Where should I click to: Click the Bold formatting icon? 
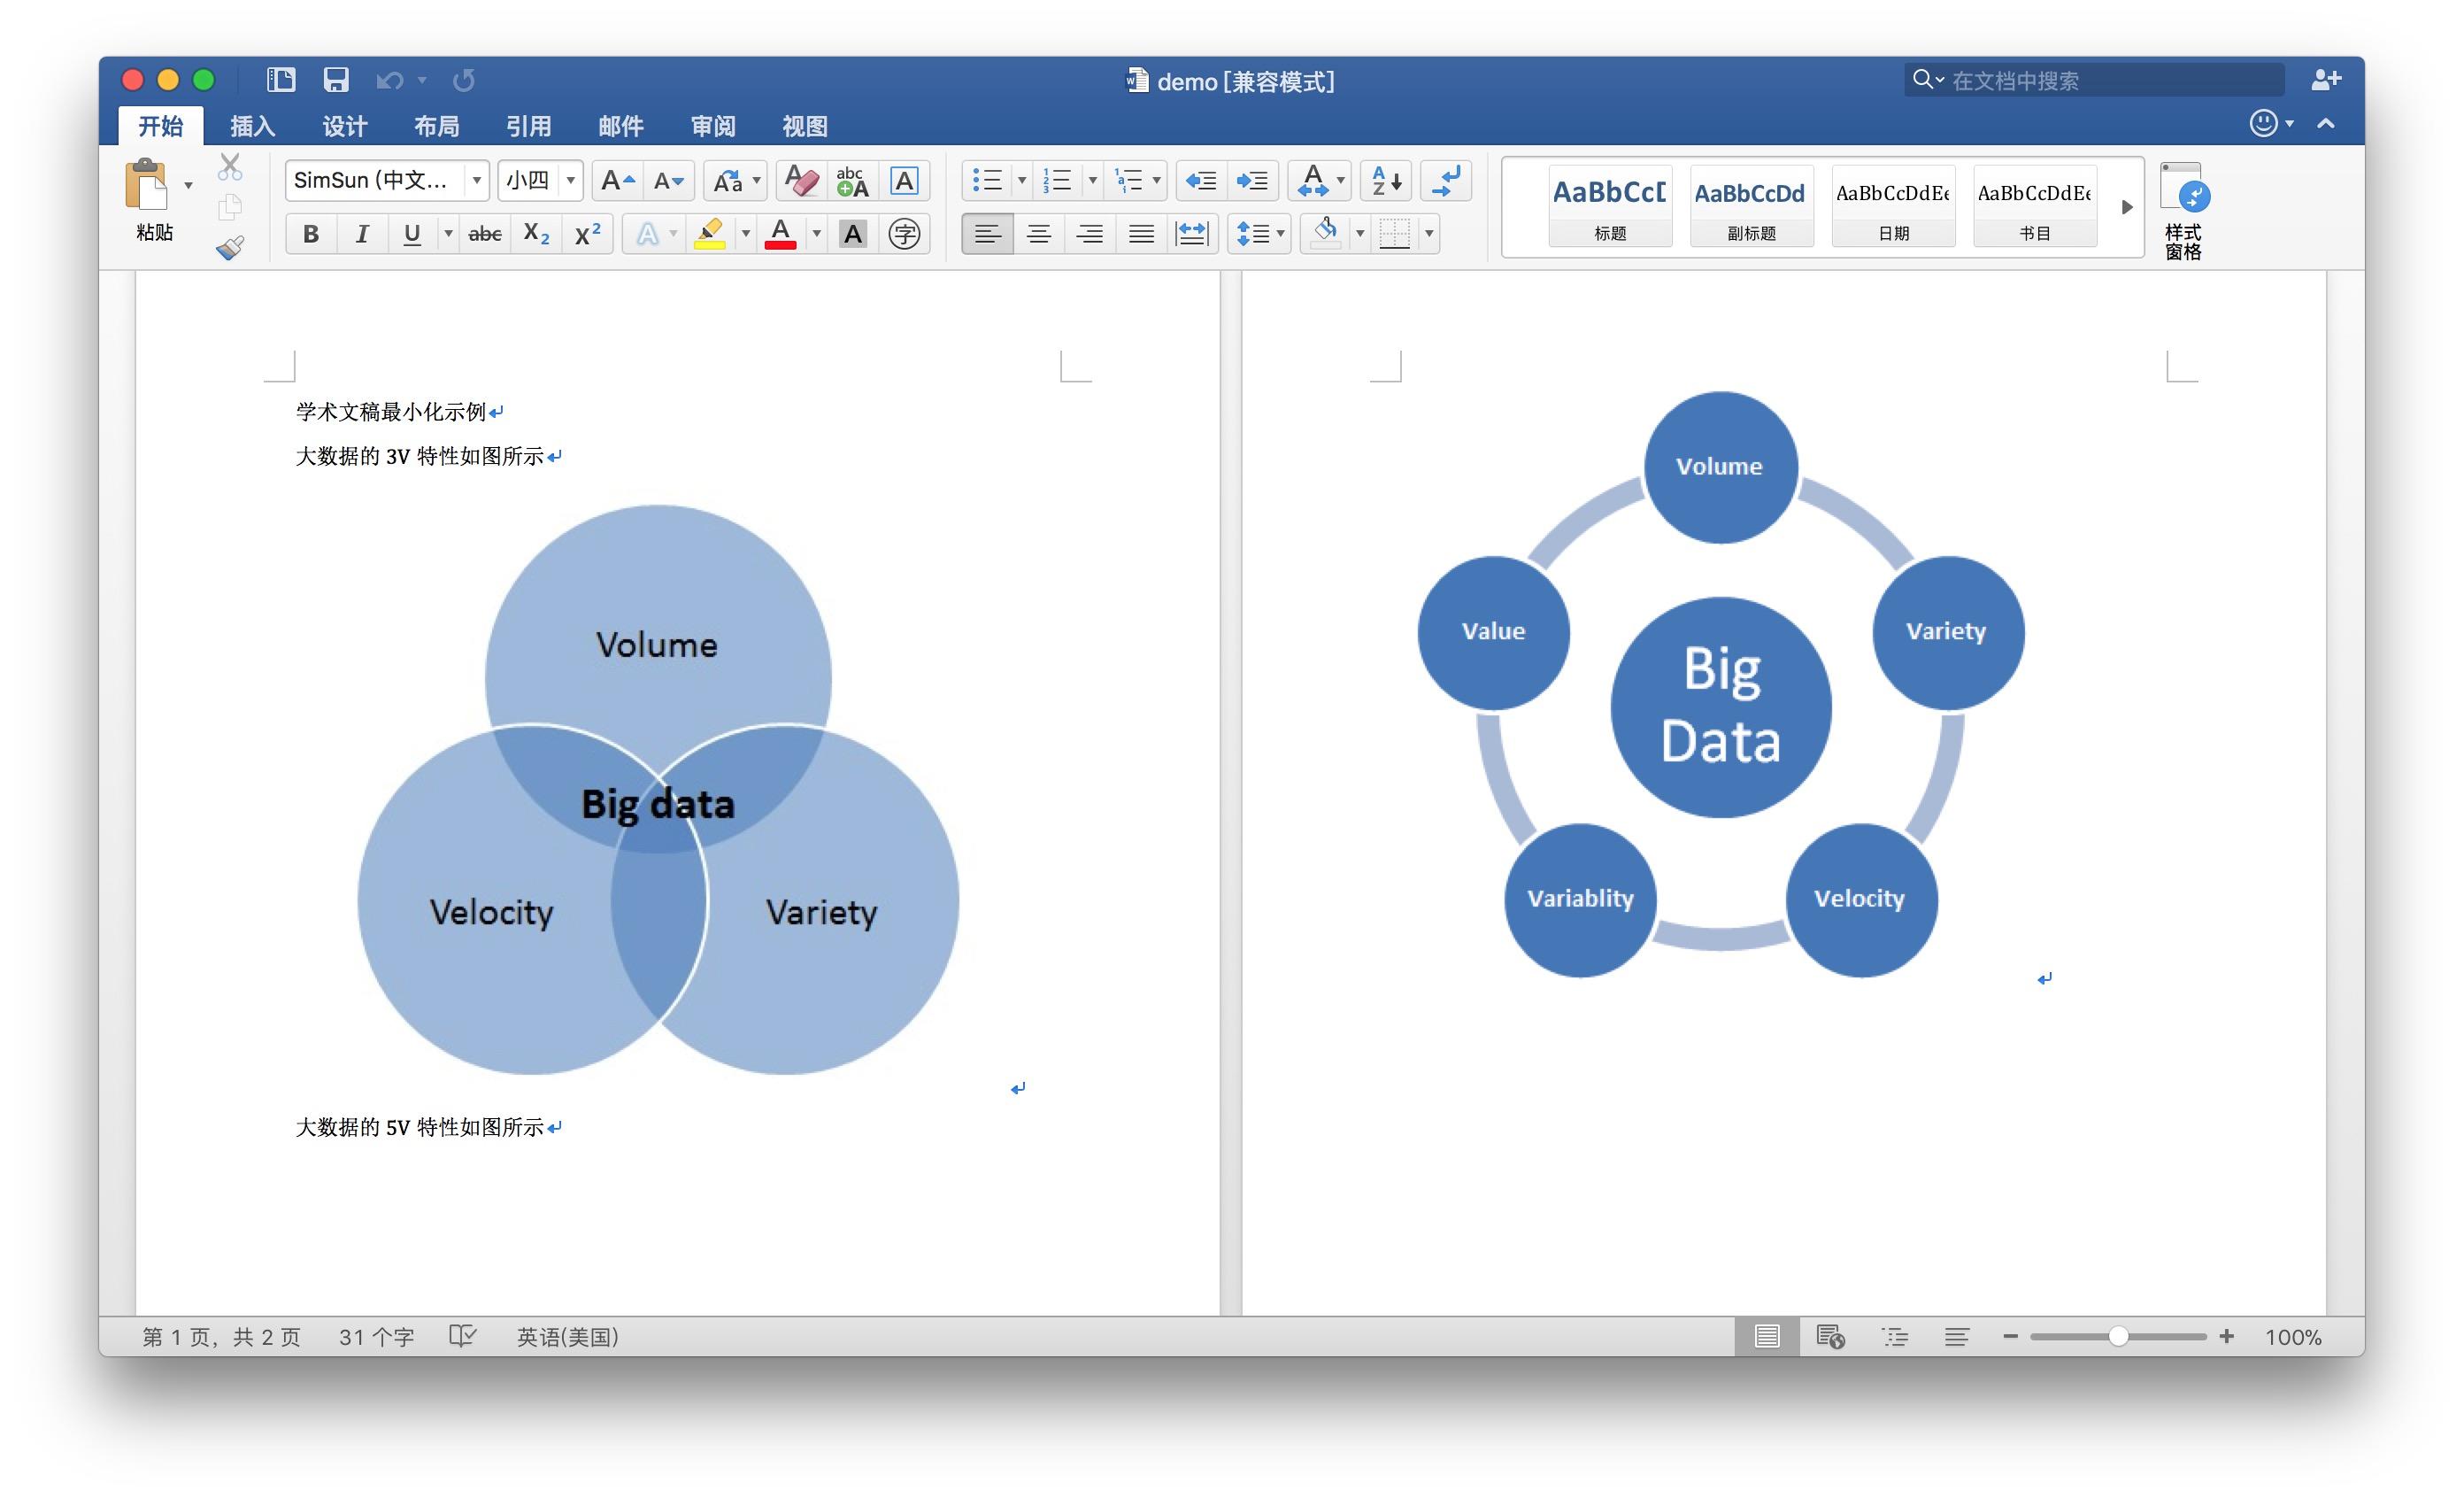pyautogui.click(x=308, y=230)
